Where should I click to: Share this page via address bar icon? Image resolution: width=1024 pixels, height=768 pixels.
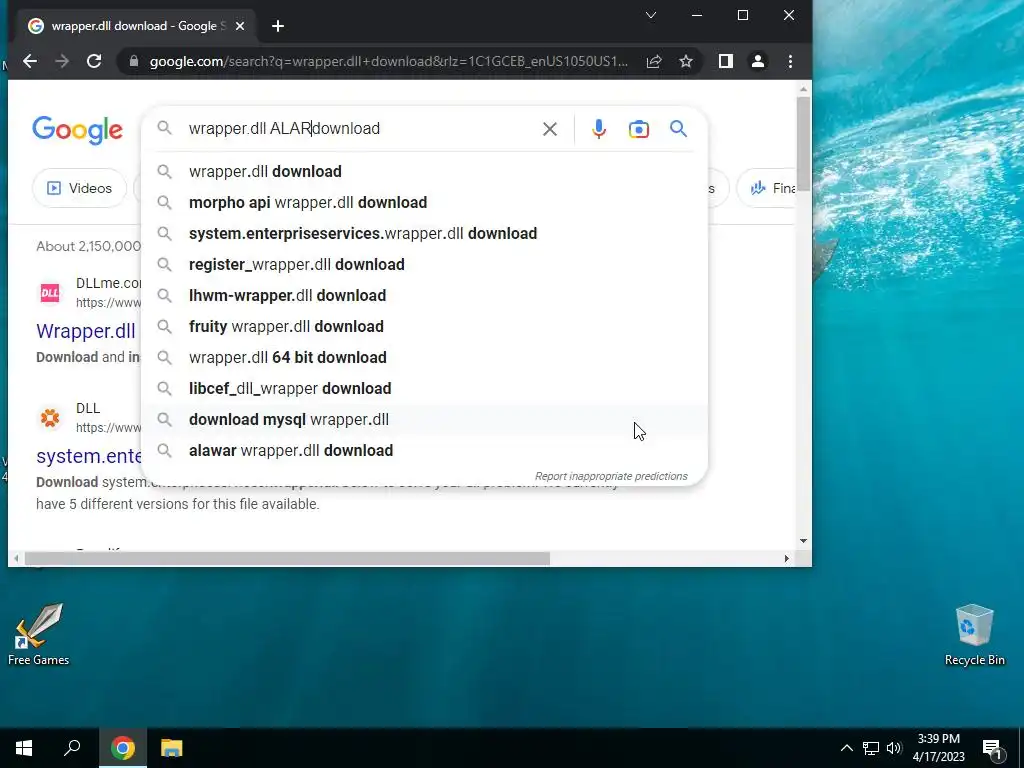(x=654, y=61)
